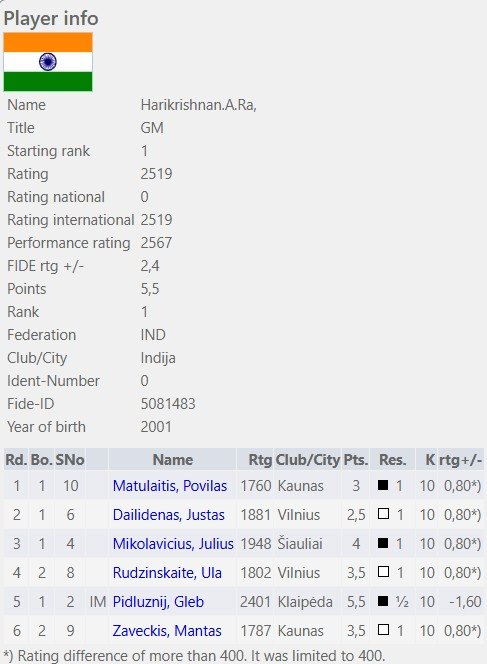
Task: Click the Name column header
Action: (172, 459)
